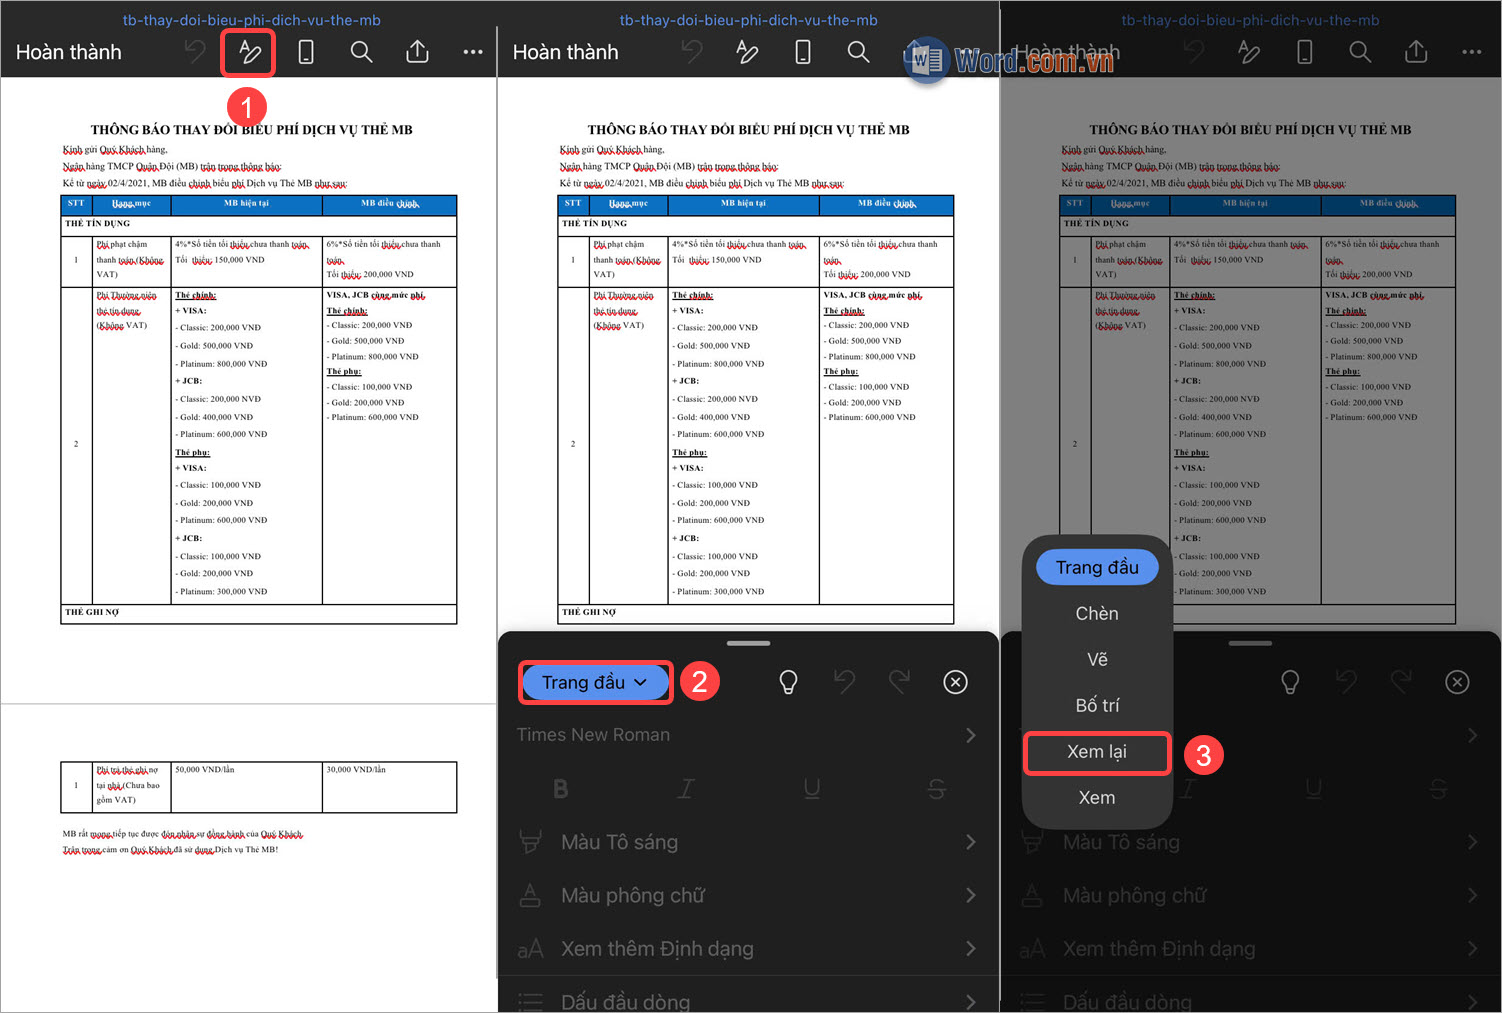
Task: Expand Dấu đầu dòng bullets on the middle screen
Action: click(748, 1000)
